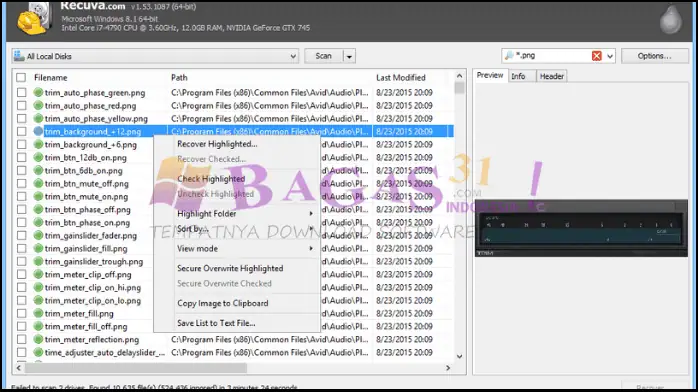698x392 pixels.
Task: Clear the *.png filter with red X
Action: click(597, 56)
